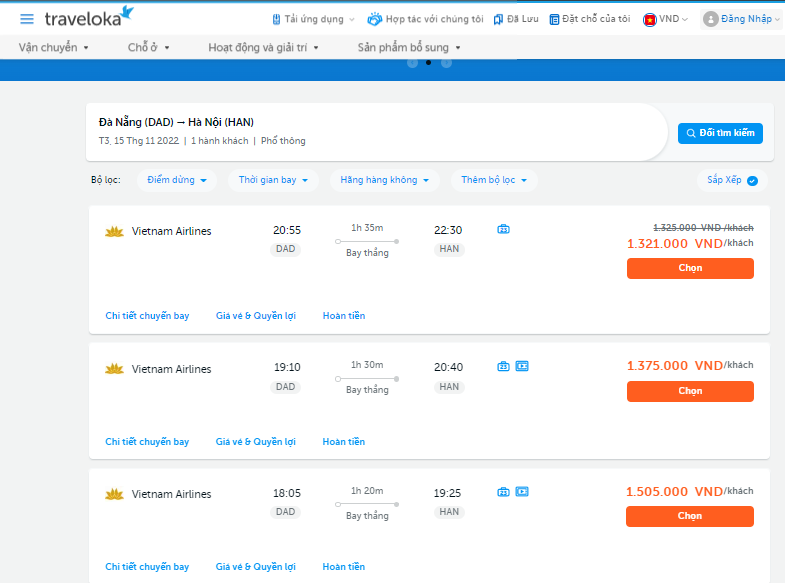Open the Vận chuyển menu

(54, 47)
